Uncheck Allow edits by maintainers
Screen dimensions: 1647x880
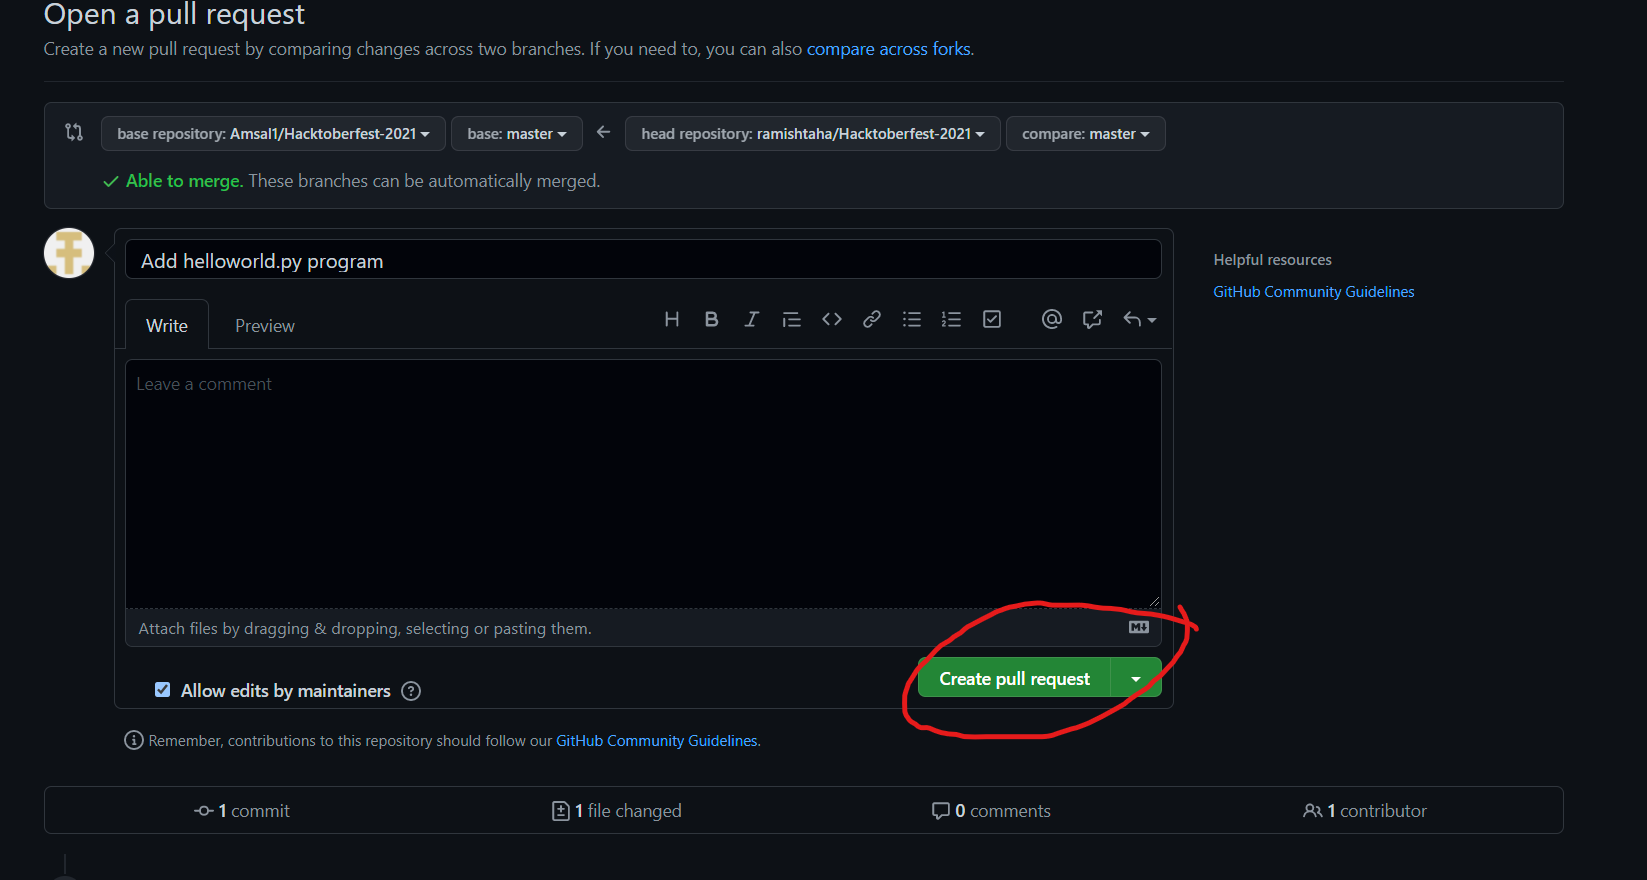(162, 689)
